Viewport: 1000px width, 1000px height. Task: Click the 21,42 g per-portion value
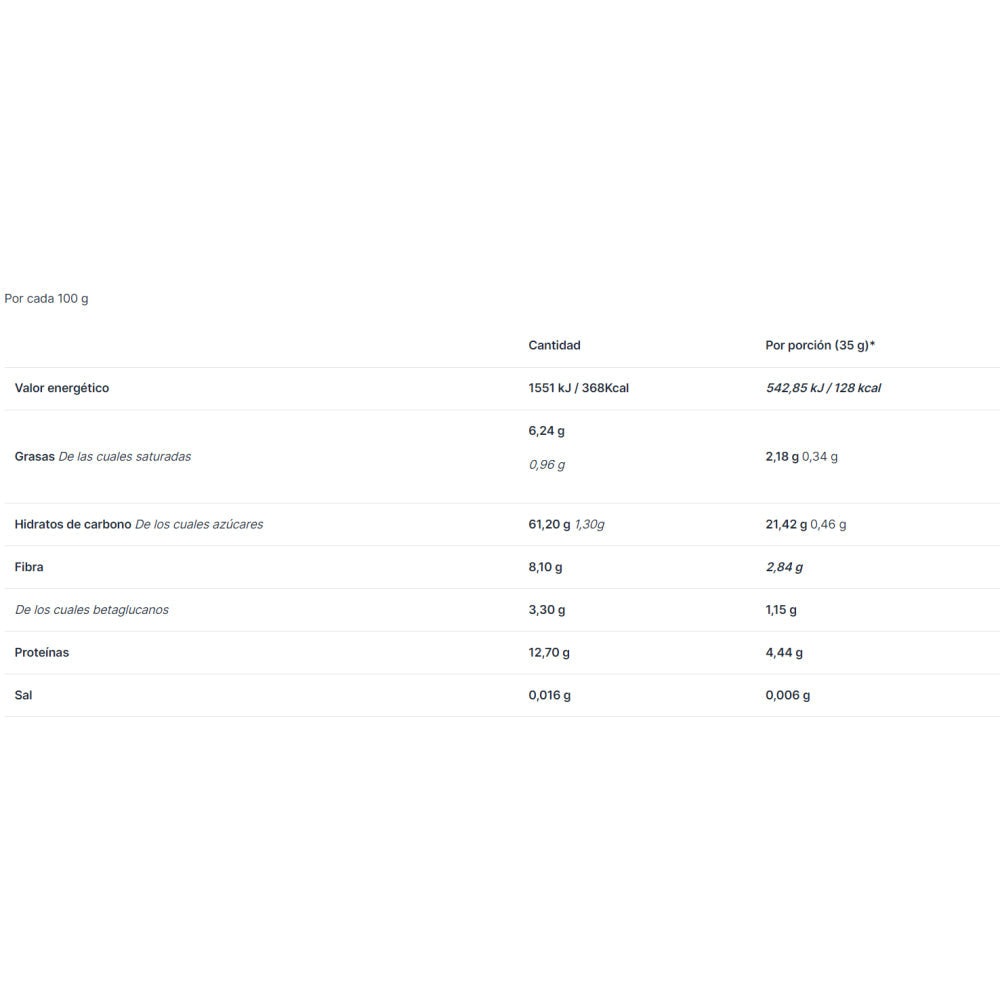(785, 524)
